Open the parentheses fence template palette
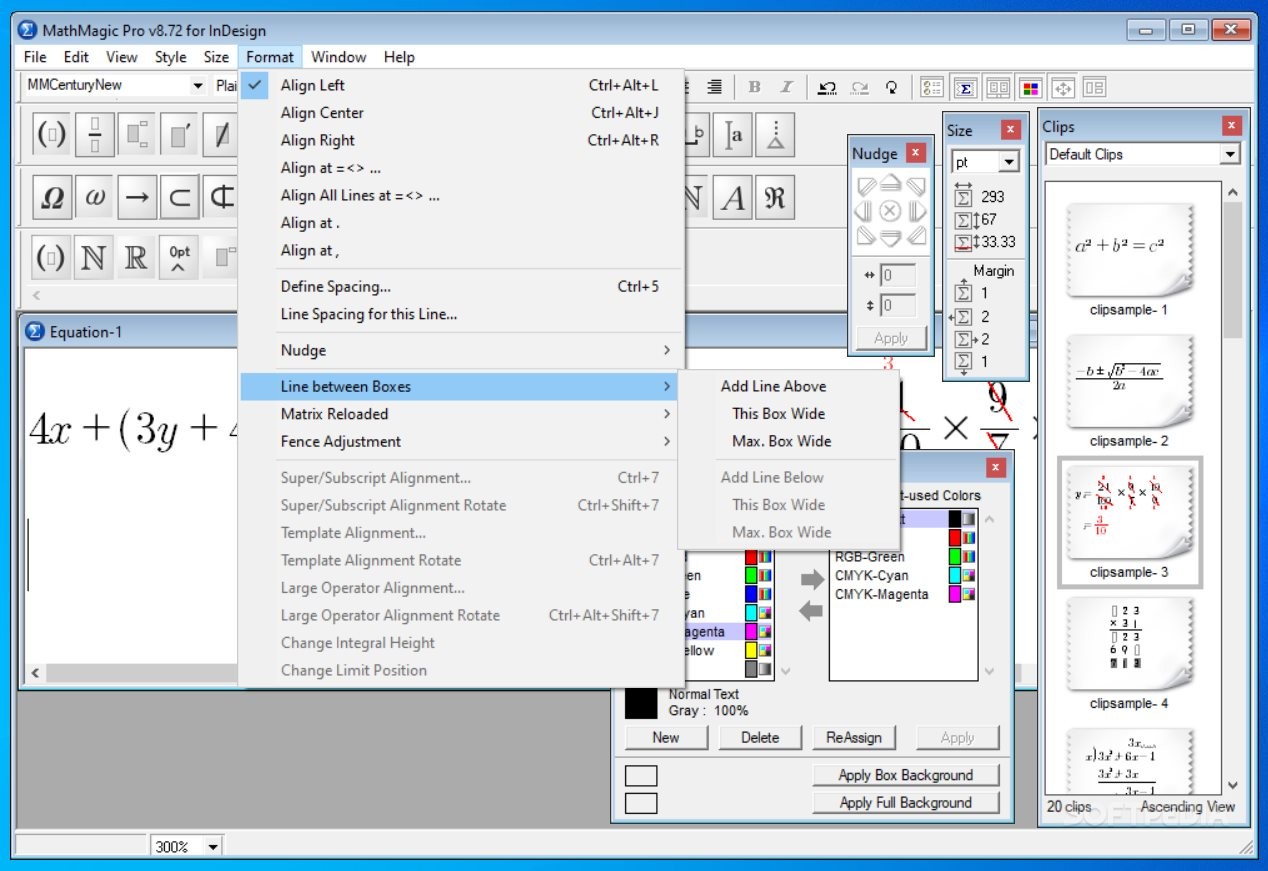Viewport: 1268px width, 871px height. [51, 135]
